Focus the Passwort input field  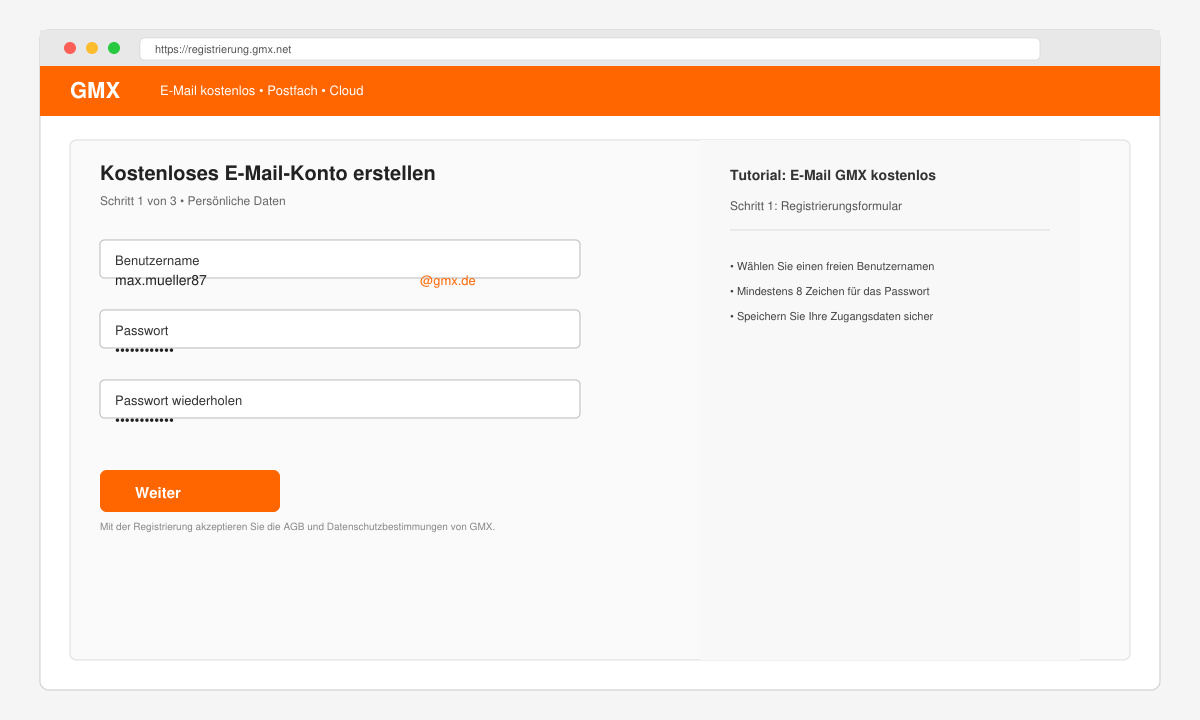pos(340,329)
